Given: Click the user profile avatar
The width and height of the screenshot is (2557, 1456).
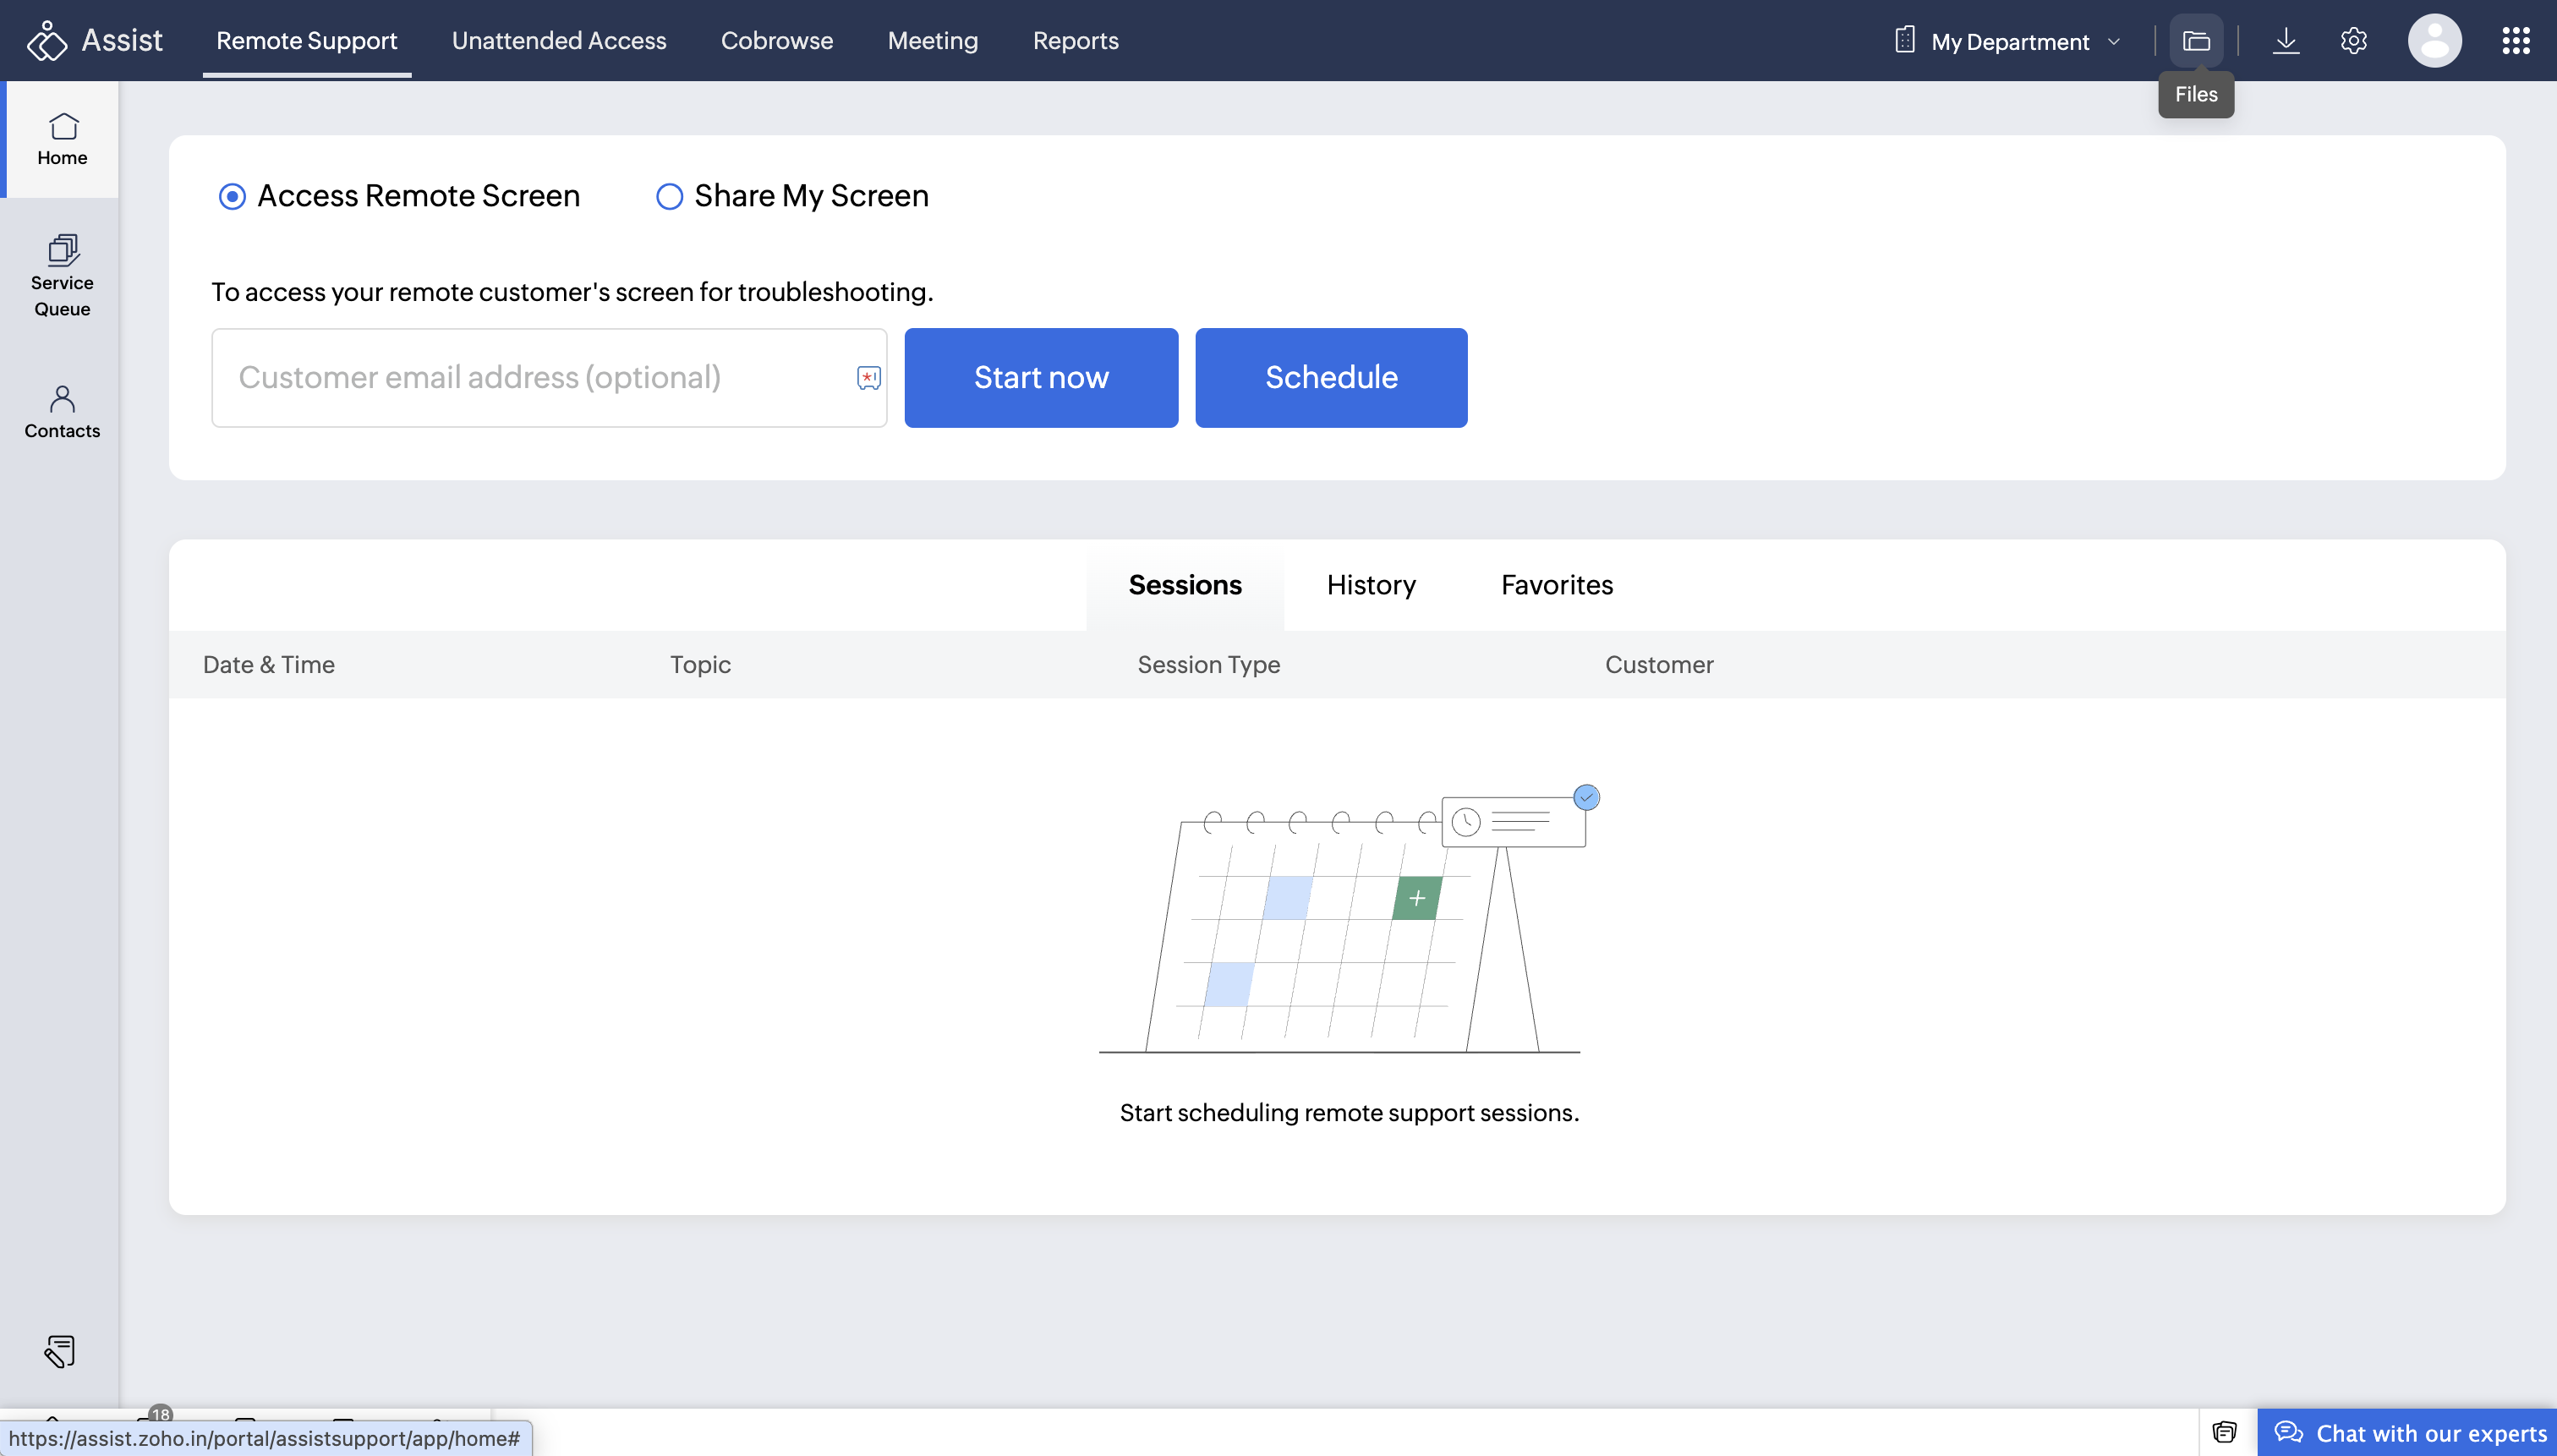Looking at the screenshot, I should [2434, 41].
